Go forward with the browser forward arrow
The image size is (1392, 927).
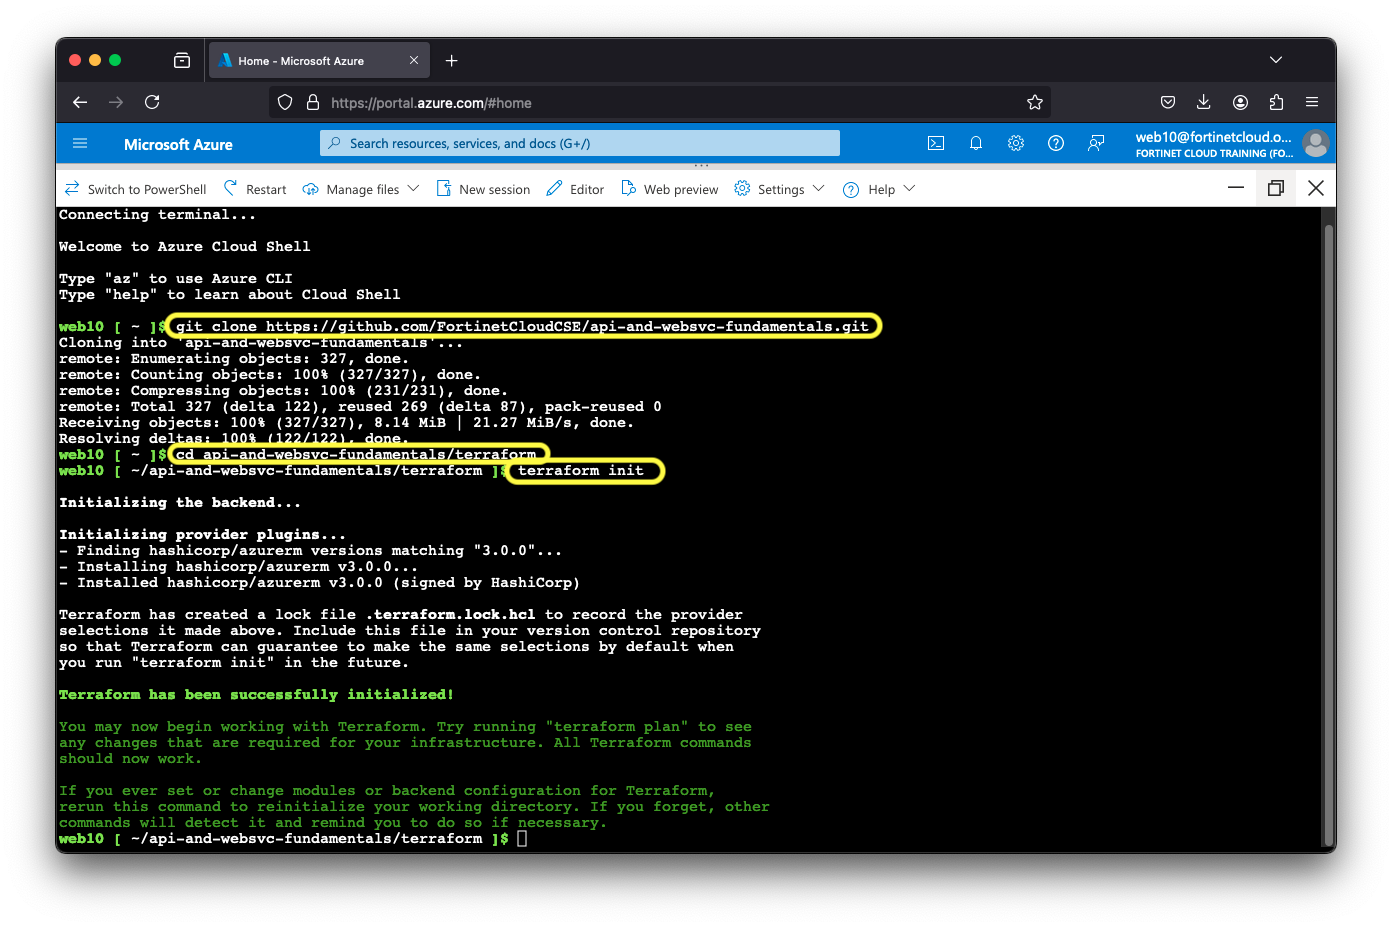tap(116, 102)
